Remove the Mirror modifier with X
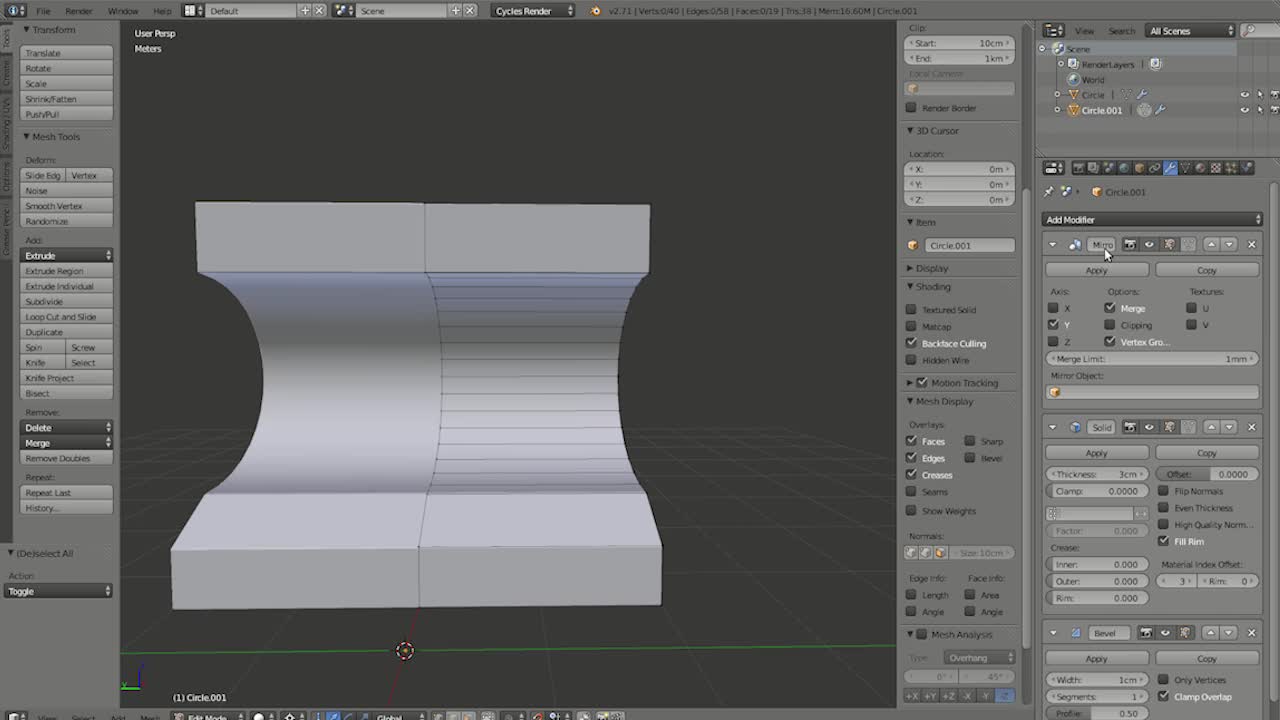This screenshot has height=720, width=1280. coord(1251,245)
